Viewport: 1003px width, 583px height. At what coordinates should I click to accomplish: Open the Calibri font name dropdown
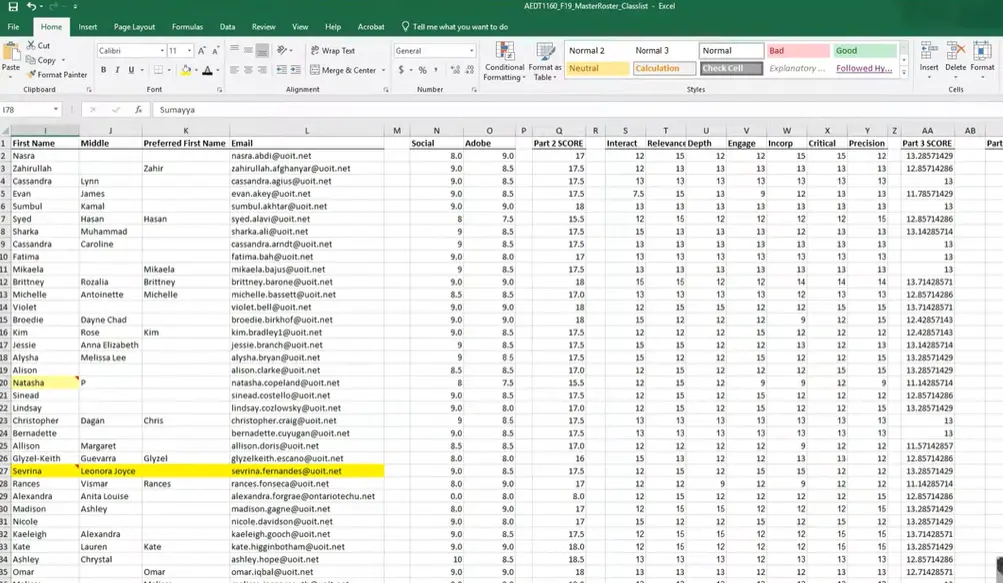[162, 51]
